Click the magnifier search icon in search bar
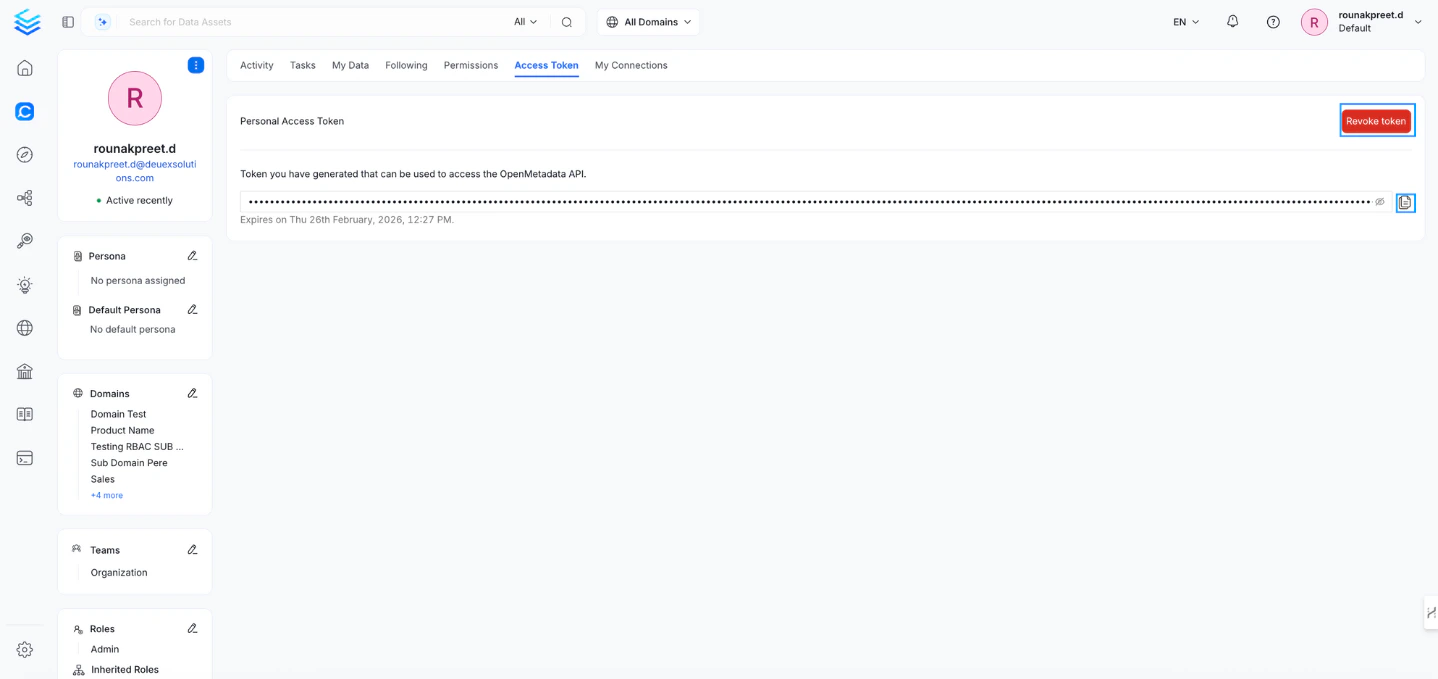 (567, 22)
